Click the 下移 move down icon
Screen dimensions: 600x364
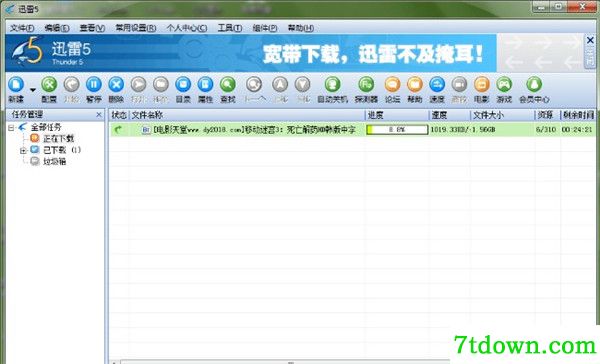(x=303, y=85)
